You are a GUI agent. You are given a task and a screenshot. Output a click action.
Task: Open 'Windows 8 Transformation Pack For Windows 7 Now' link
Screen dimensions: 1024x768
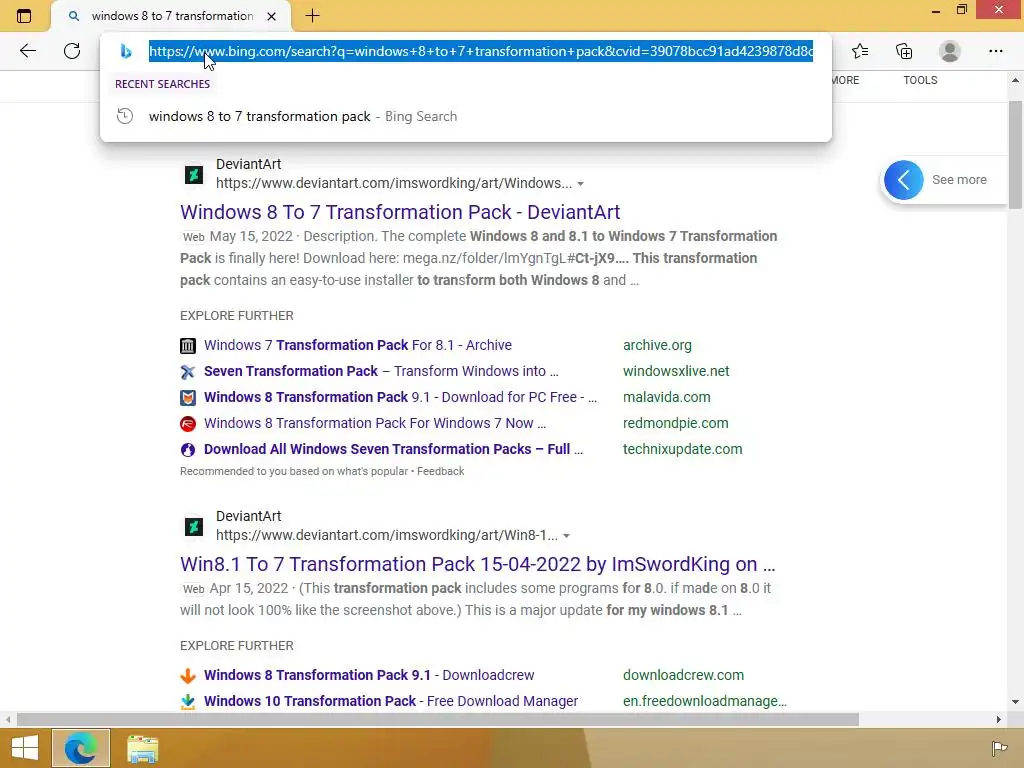(374, 423)
